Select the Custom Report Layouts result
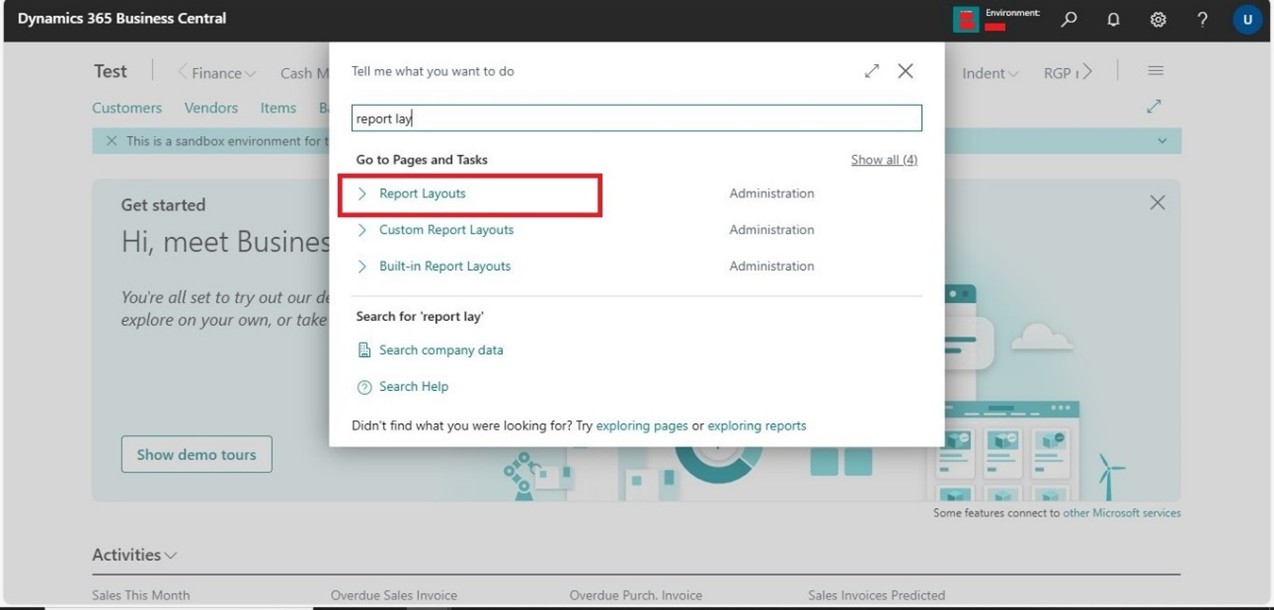This screenshot has width=1274, height=610. 446,230
